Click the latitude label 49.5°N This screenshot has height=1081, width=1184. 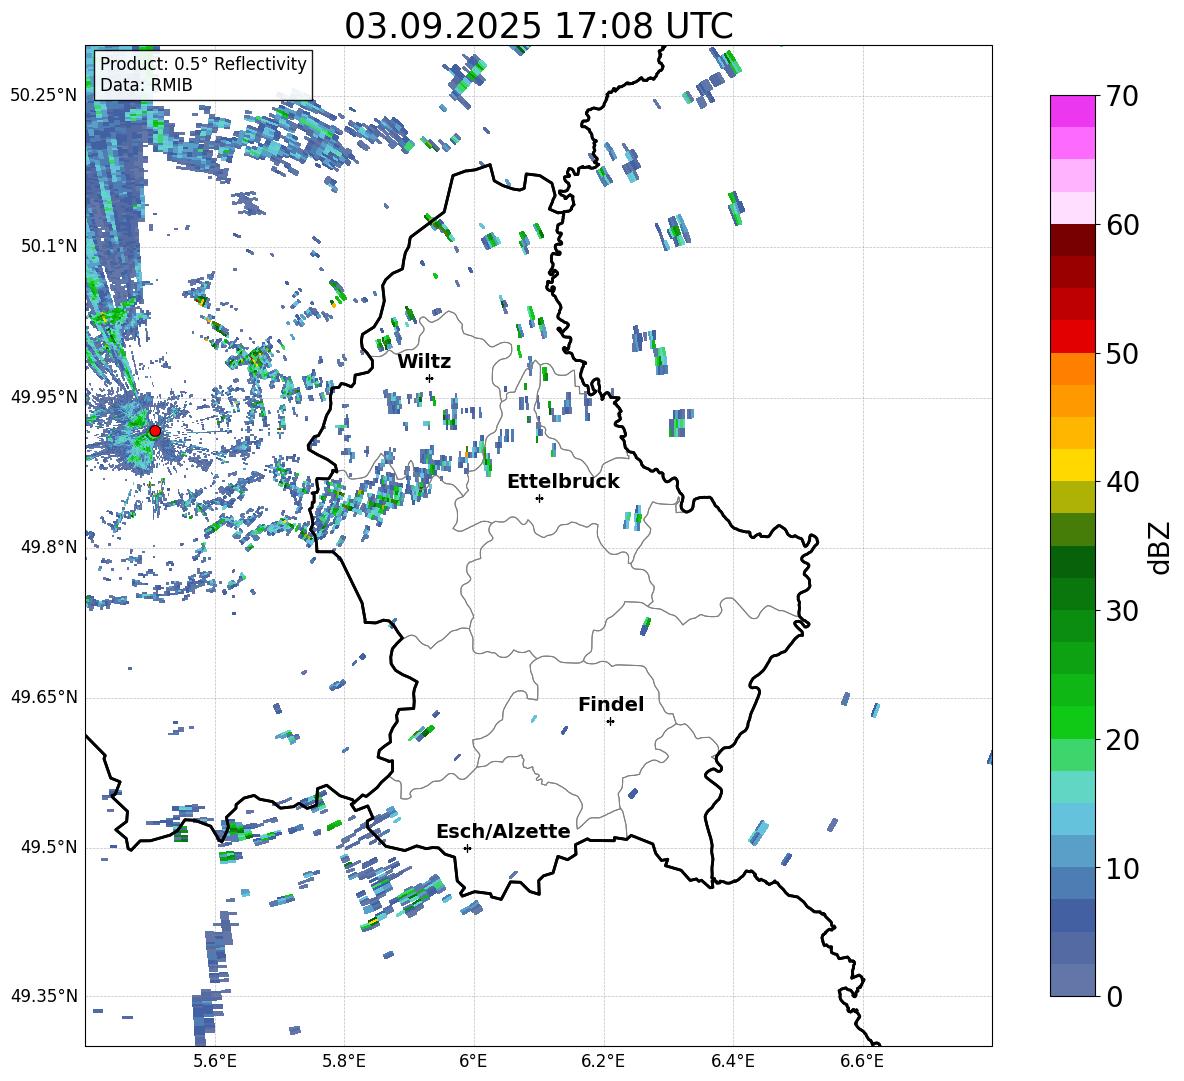click(x=49, y=847)
